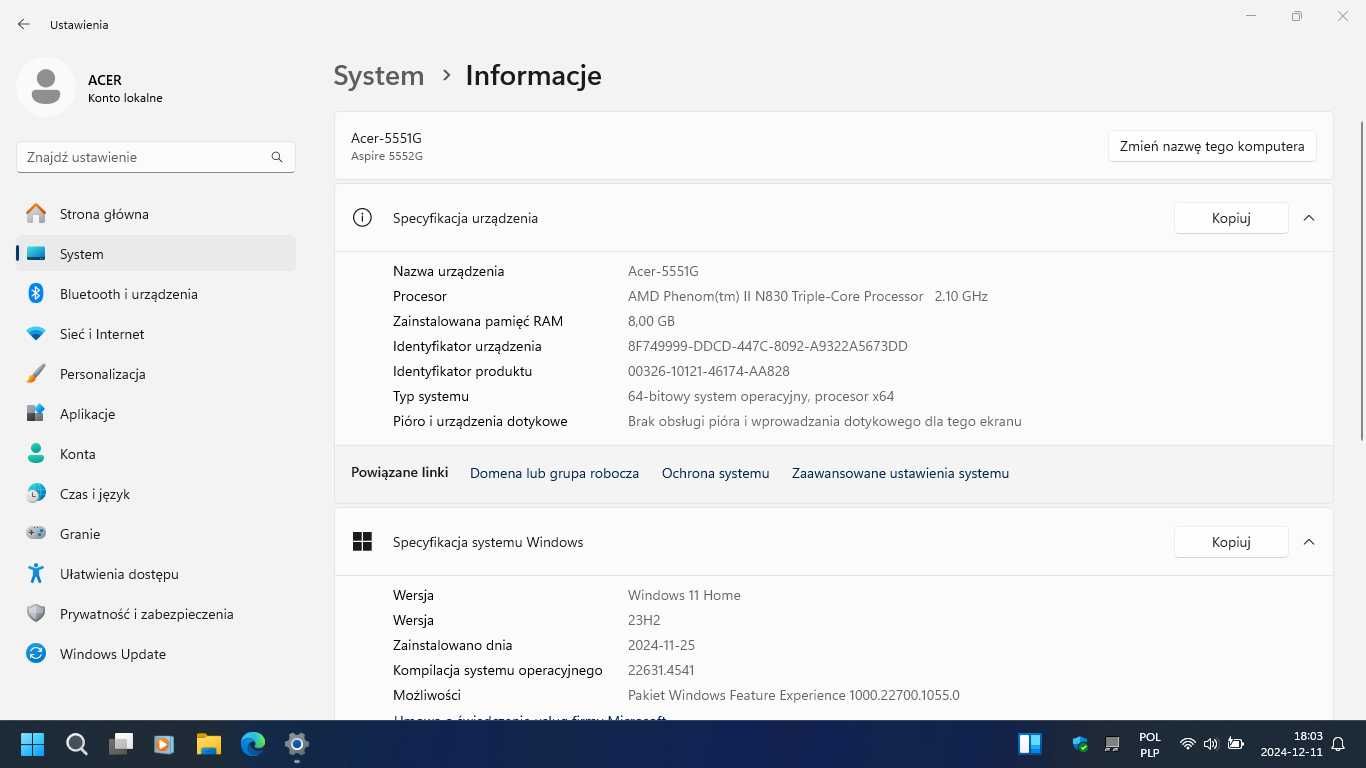1366x768 pixels.
Task: Go to Sieć i Internet settings
Action: click(156, 333)
